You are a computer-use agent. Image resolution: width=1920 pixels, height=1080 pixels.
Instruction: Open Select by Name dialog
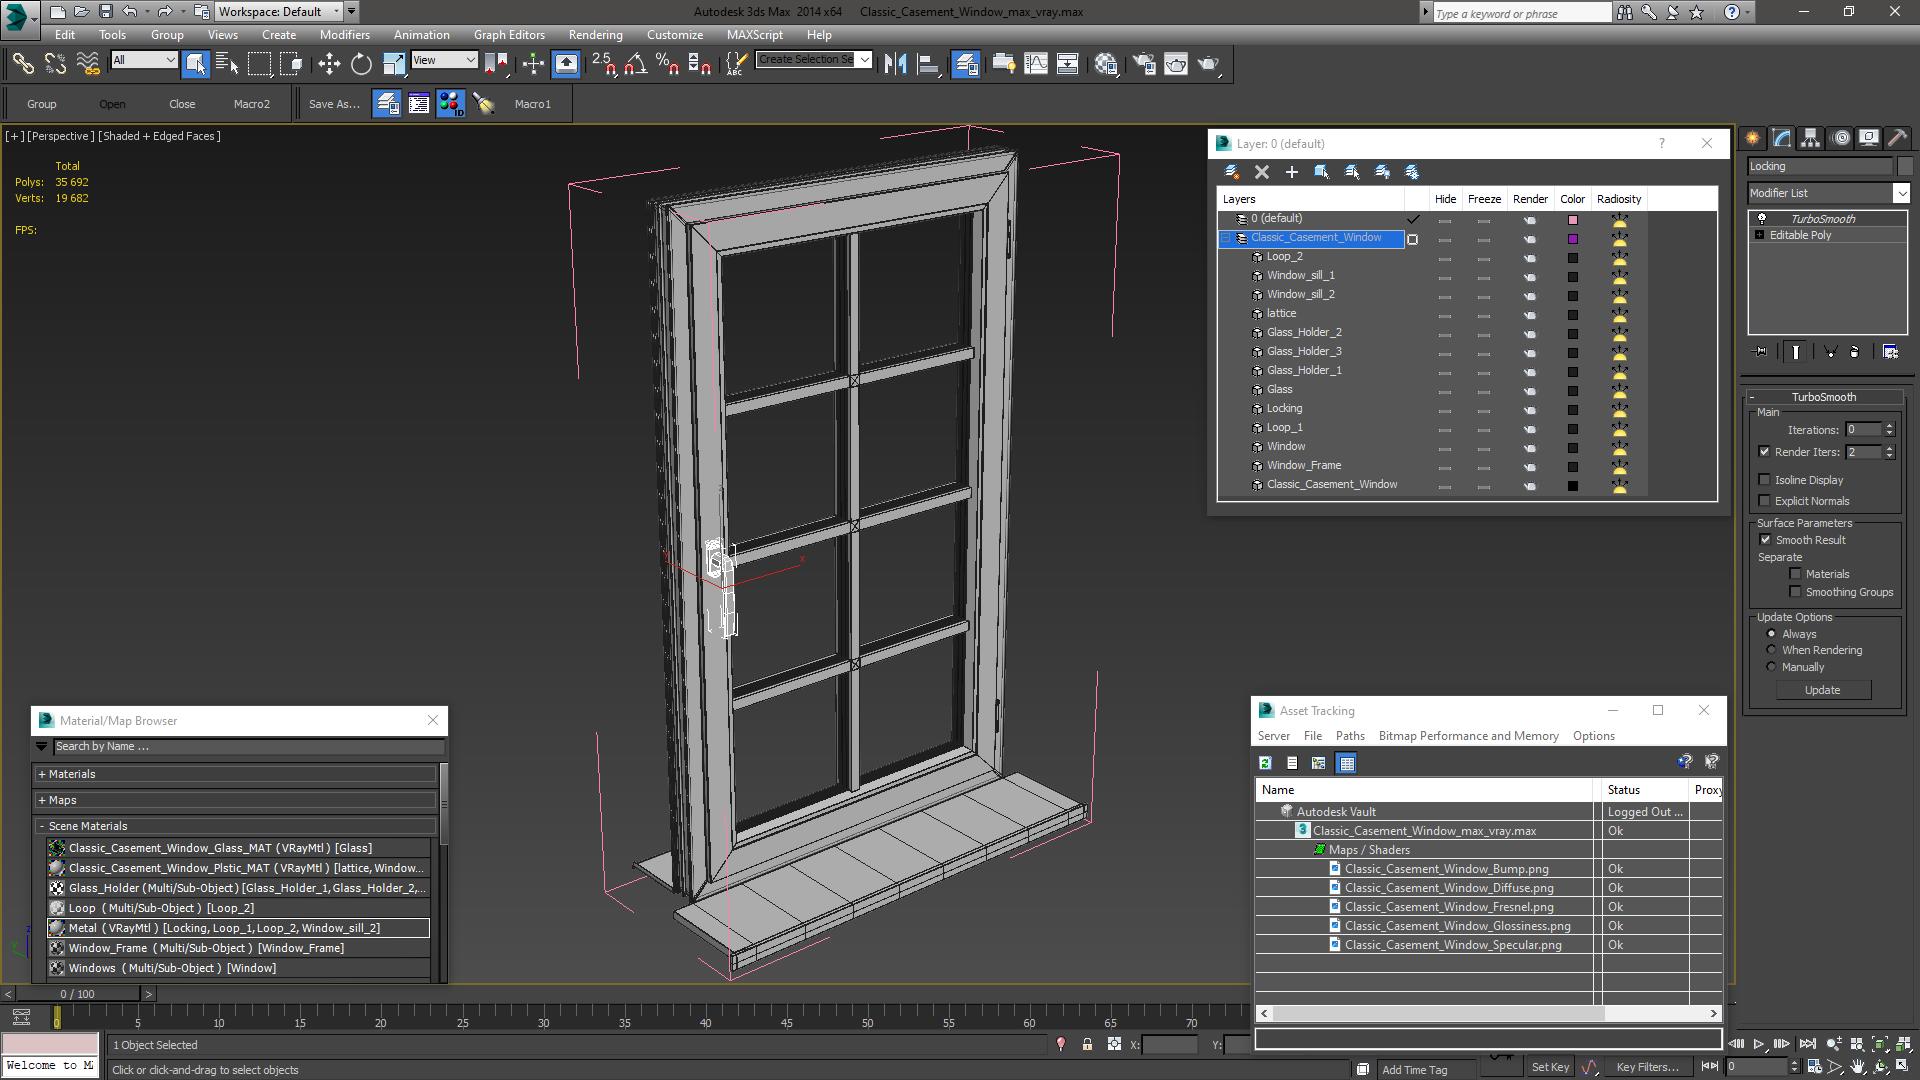click(227, 64)
